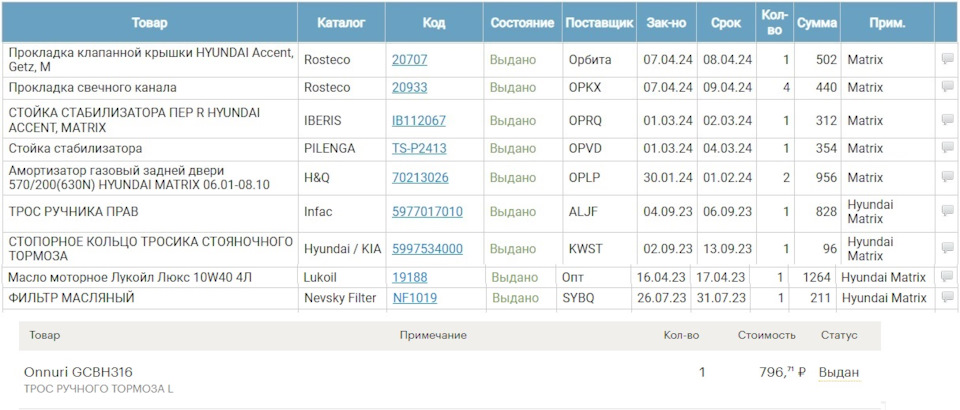Sort by the Зак-но date header
The height and width of the screenshot is (410, 960).
(x=666, y=23)
